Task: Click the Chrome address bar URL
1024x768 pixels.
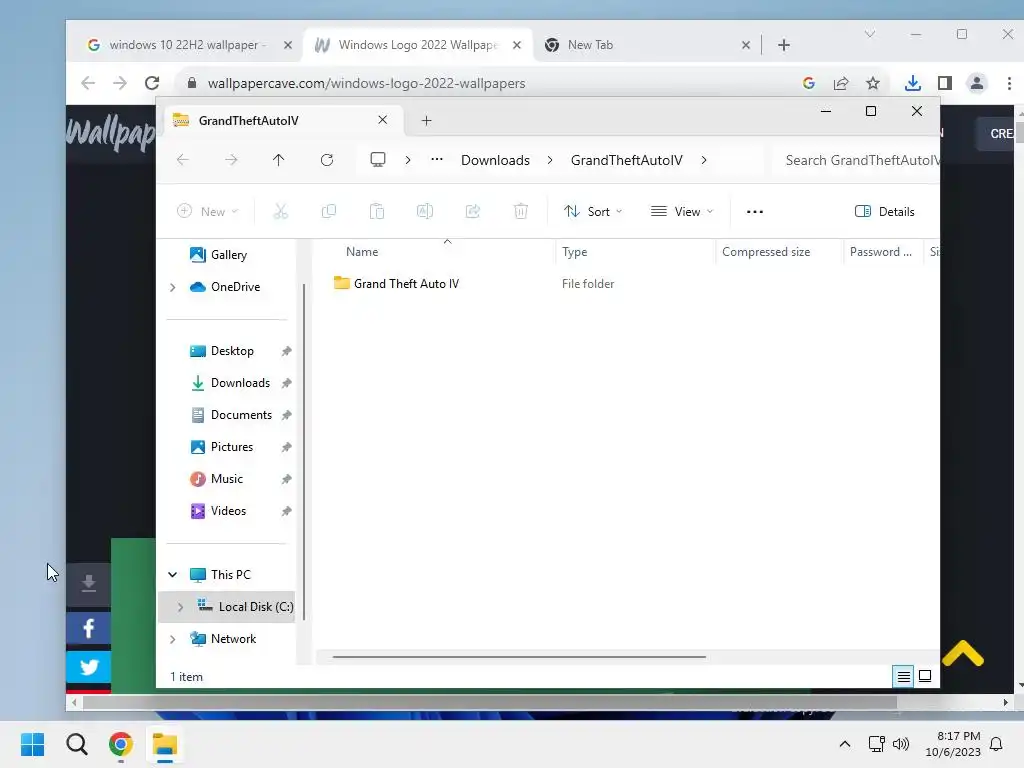Action: (366, 83)
